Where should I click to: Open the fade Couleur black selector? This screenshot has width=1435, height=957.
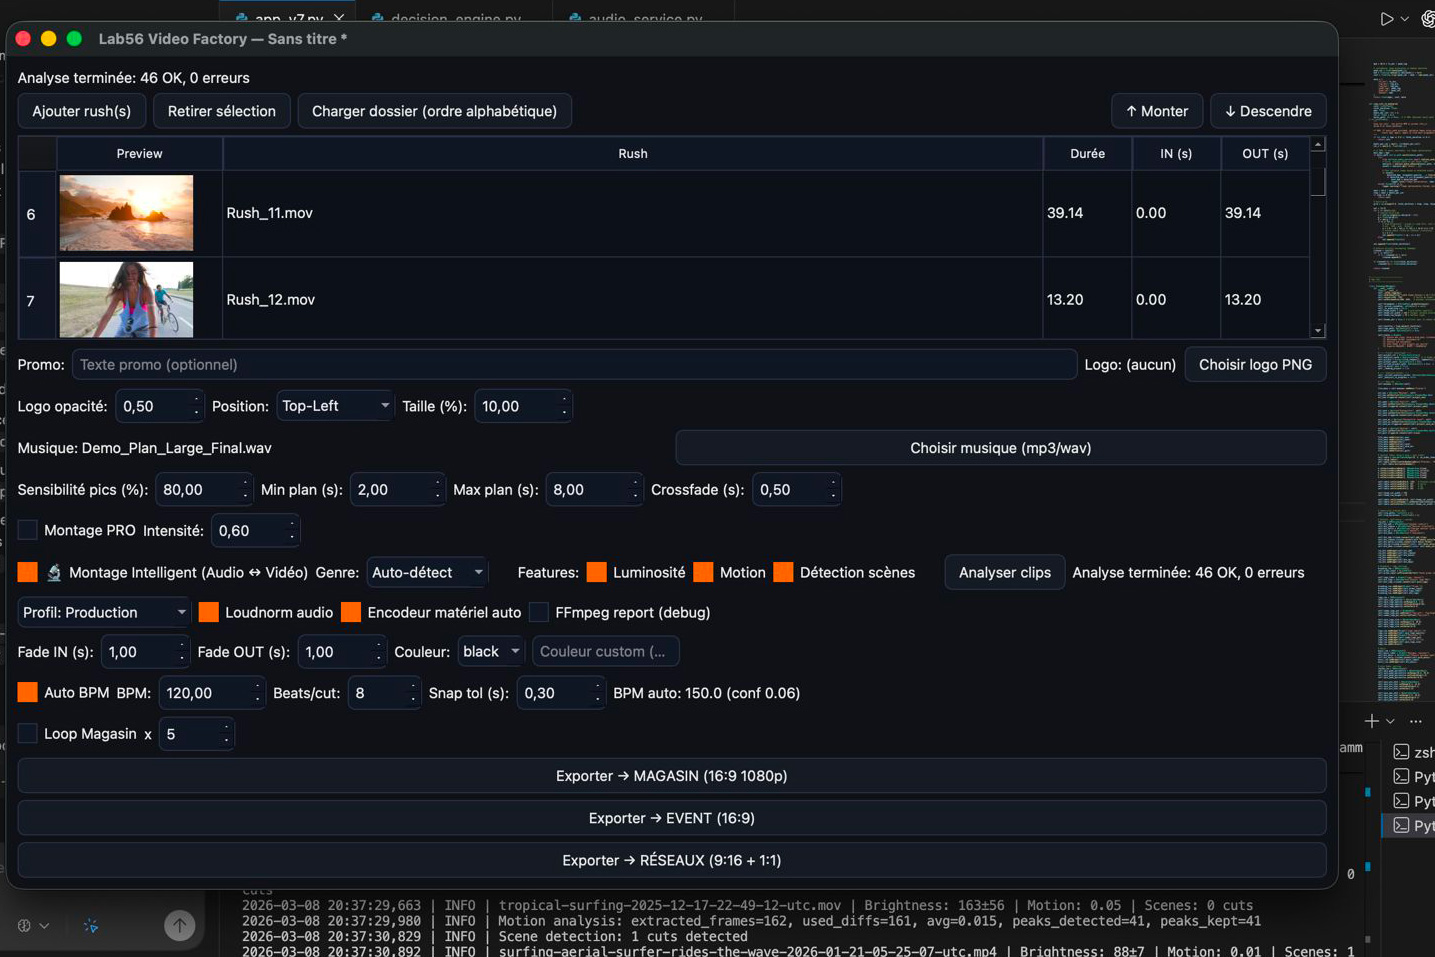click(x=491, y=652)
